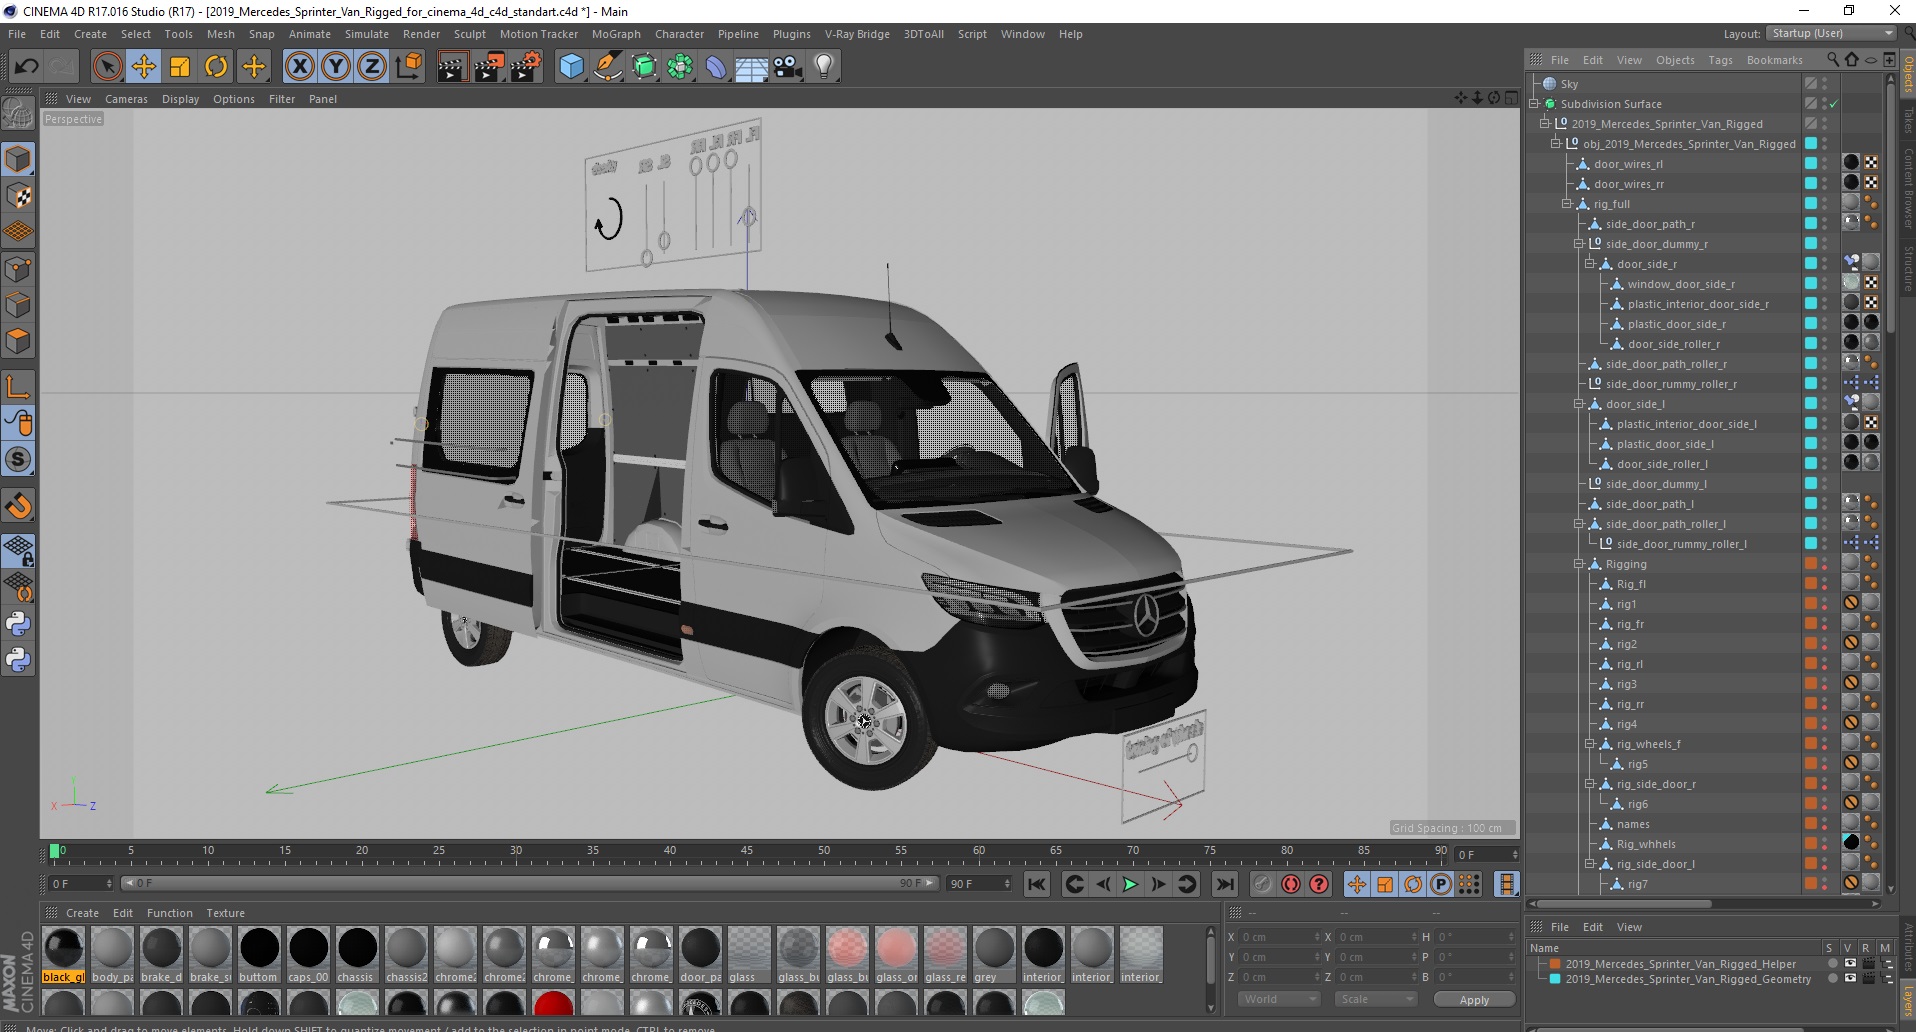Go to start of animation
This screenshot has width=1916, height=1032.
coord(1037,884)
